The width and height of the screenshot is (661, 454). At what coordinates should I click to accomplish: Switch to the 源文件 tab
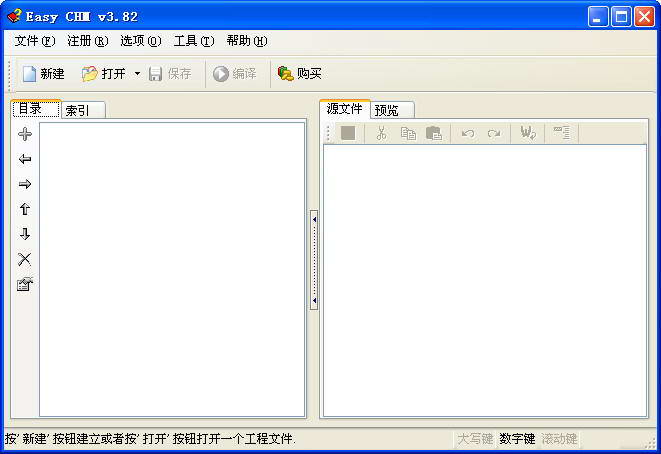click(344, 109)
